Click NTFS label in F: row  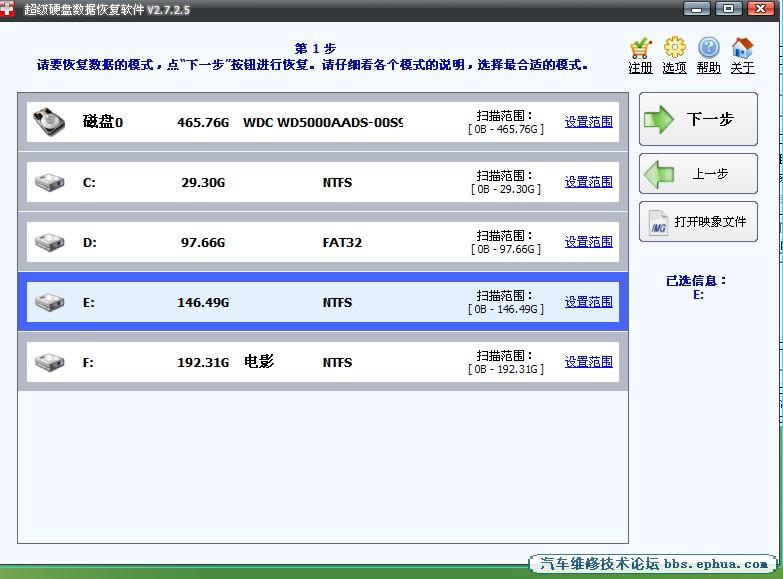[x=338, y=362]
